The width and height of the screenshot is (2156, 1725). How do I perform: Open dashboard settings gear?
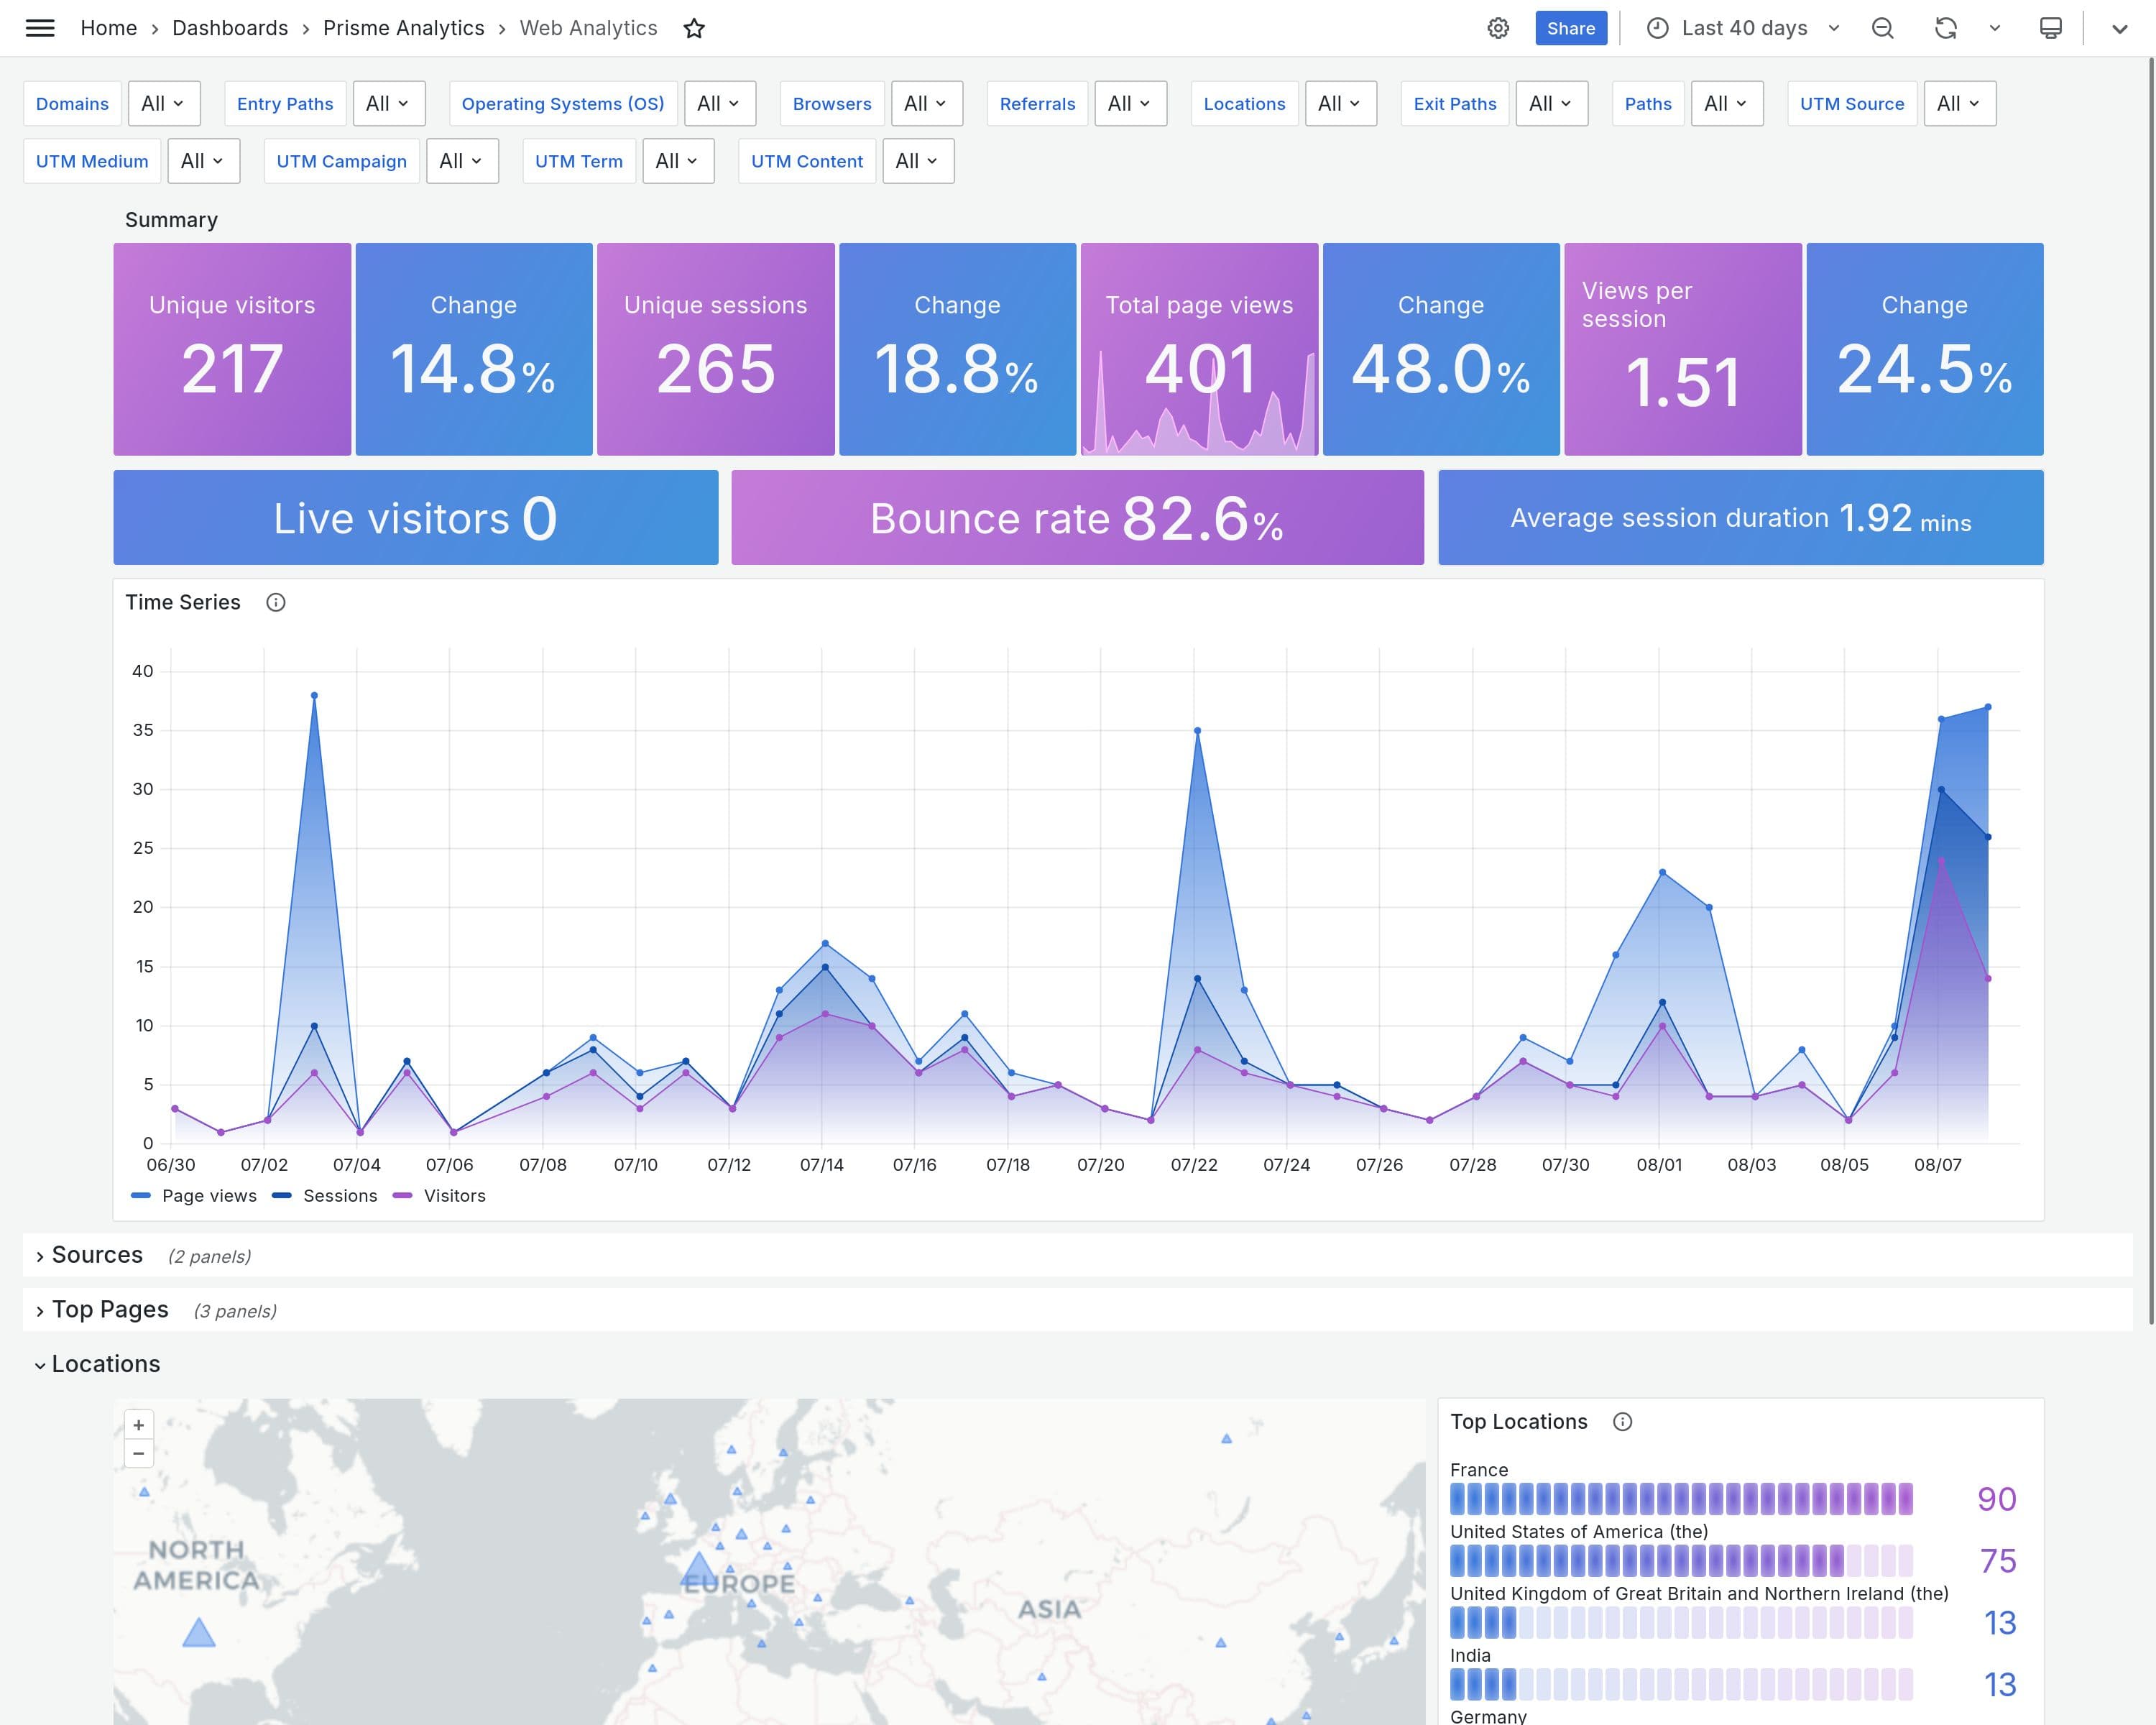(1497, 28)
